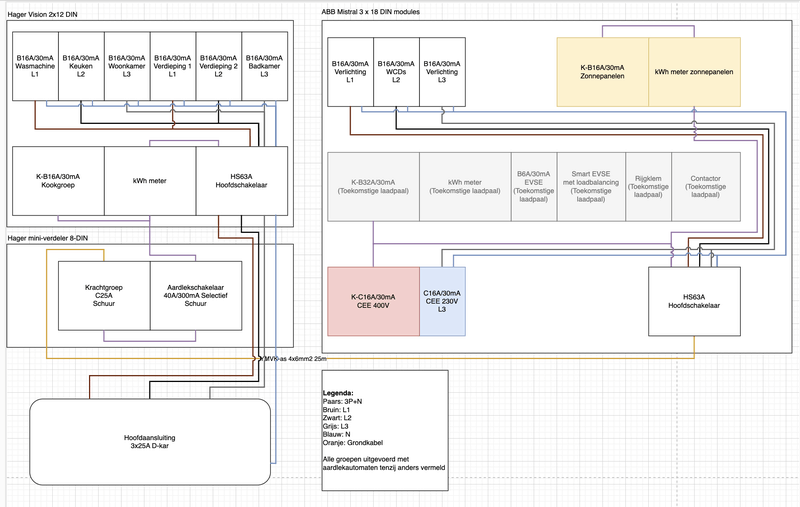
Task: Select the Krachtgroep C25A Schuur block
Action: 104,296
